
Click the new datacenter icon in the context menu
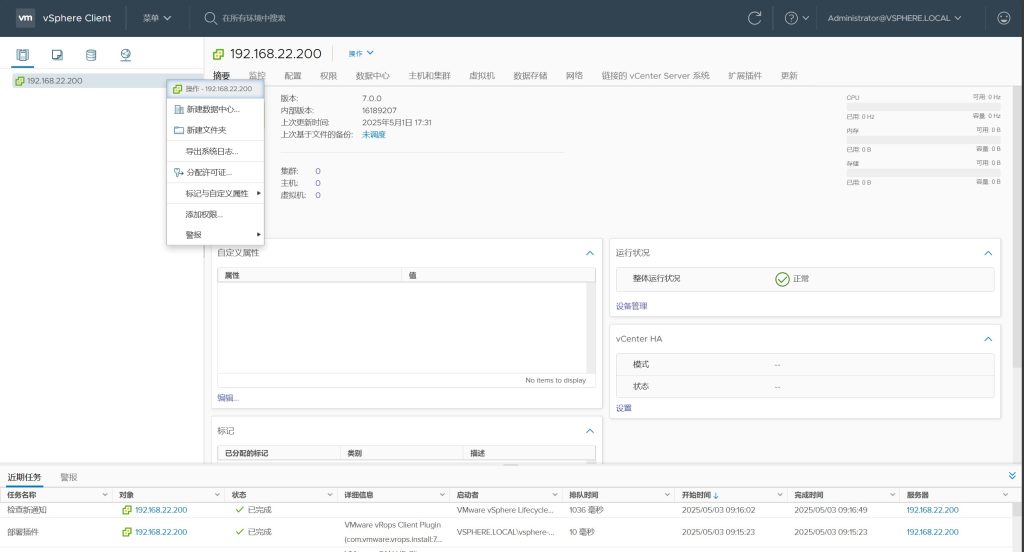[x=179, y=110]
